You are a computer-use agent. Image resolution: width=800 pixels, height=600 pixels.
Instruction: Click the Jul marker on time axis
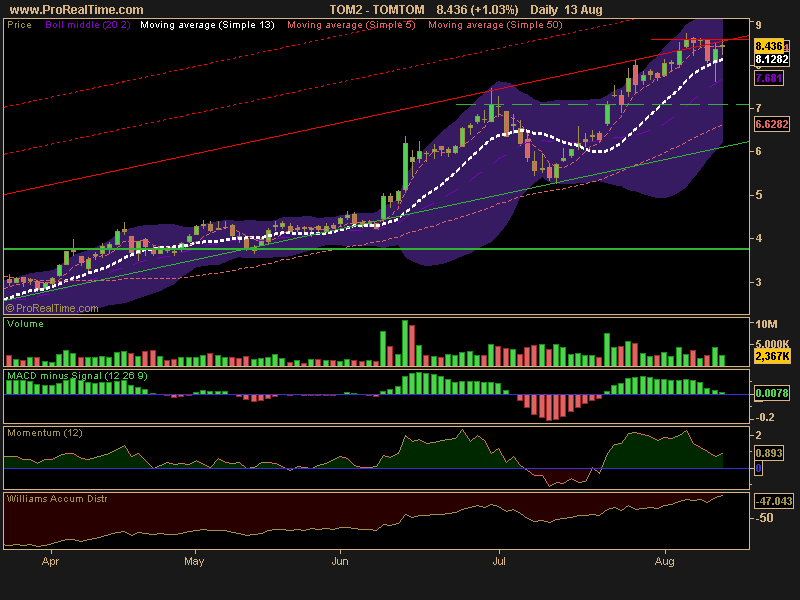click(x=499, y=561)
